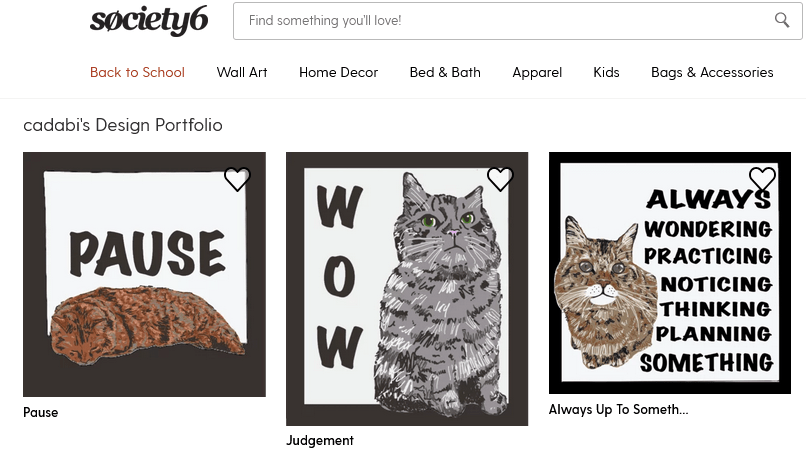Open the Wall Art category

pos(242,72)
